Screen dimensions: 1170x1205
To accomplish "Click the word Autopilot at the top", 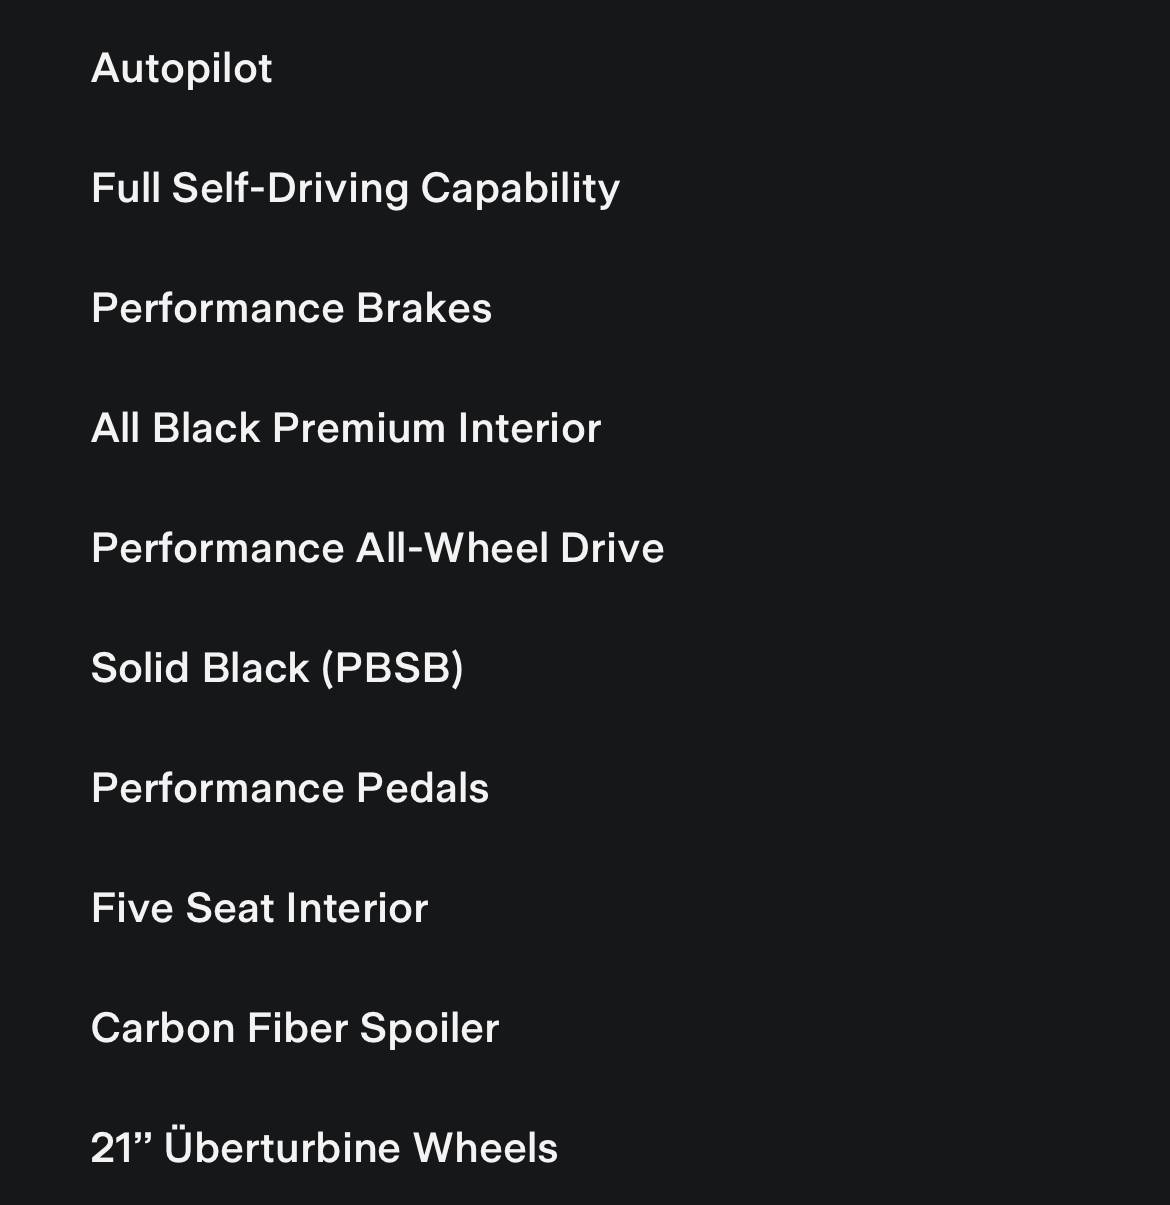I will pyautogui.click(x=181, y=69).
